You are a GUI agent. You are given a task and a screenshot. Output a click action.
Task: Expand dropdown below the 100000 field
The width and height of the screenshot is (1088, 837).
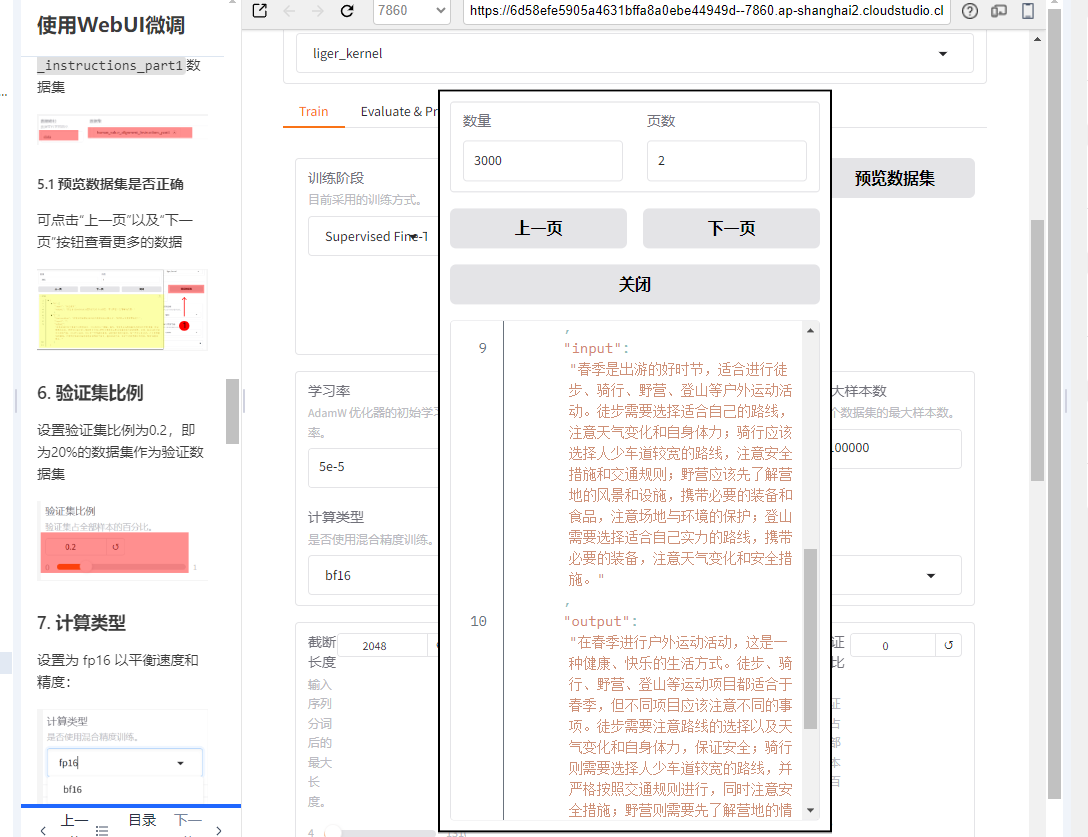931,575
